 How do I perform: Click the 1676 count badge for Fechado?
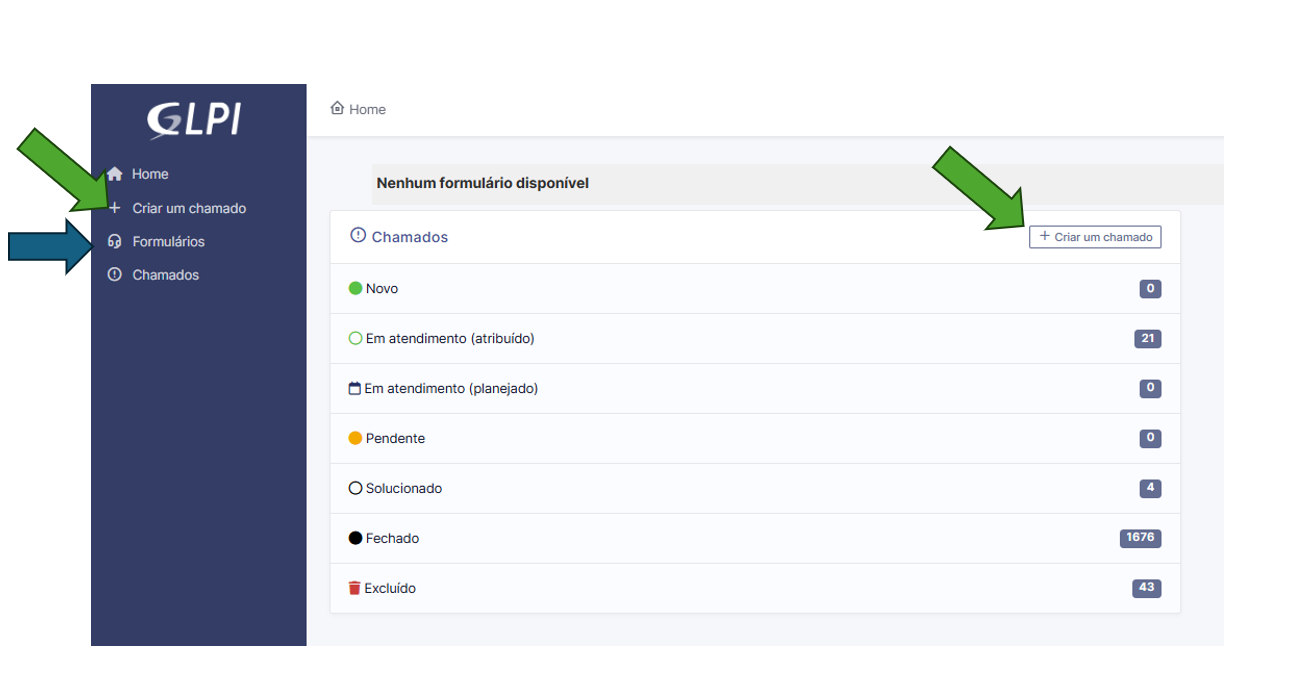[1140, 538]
